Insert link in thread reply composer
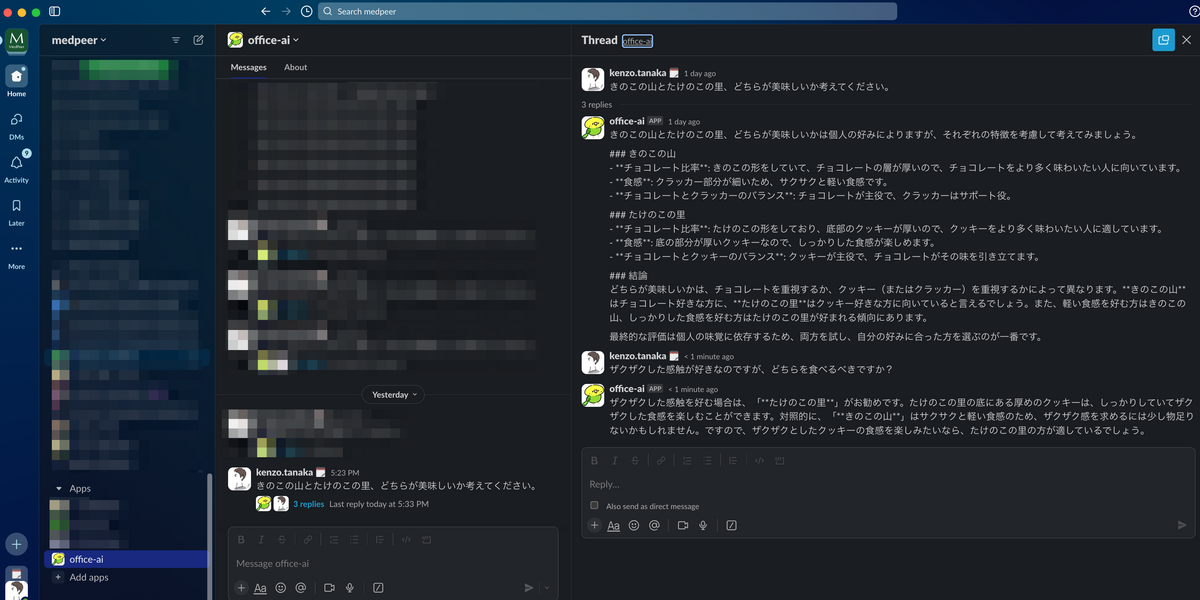The image size is (1200, 600). [661, 461]
